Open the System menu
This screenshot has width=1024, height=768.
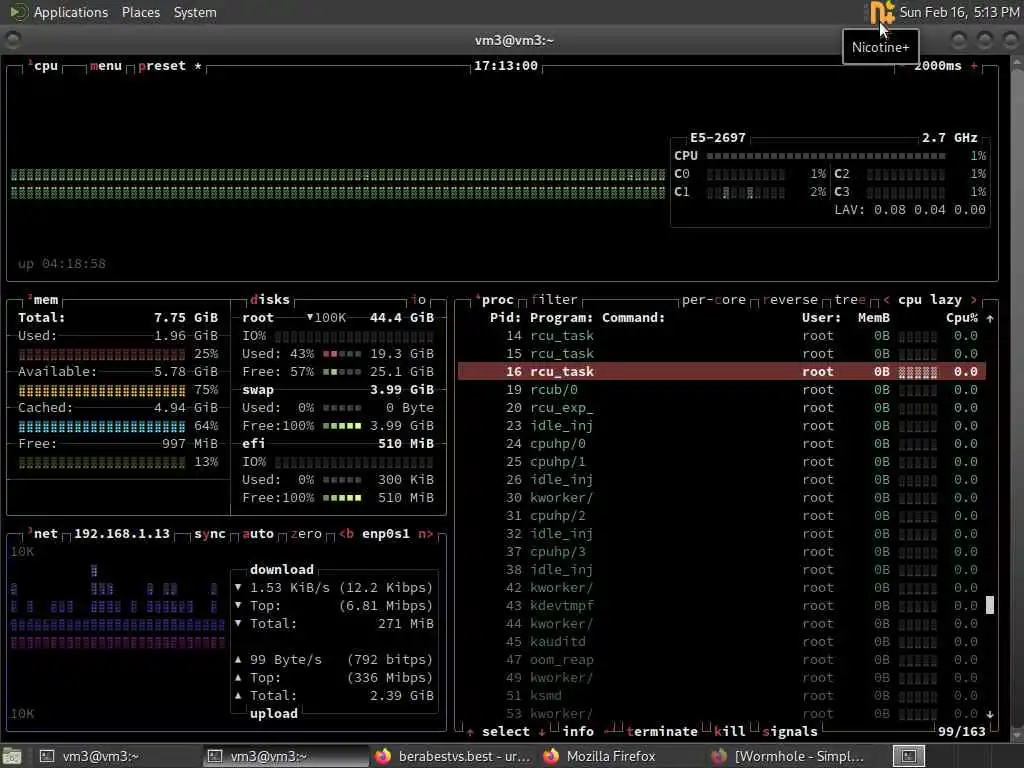(195, 12)
